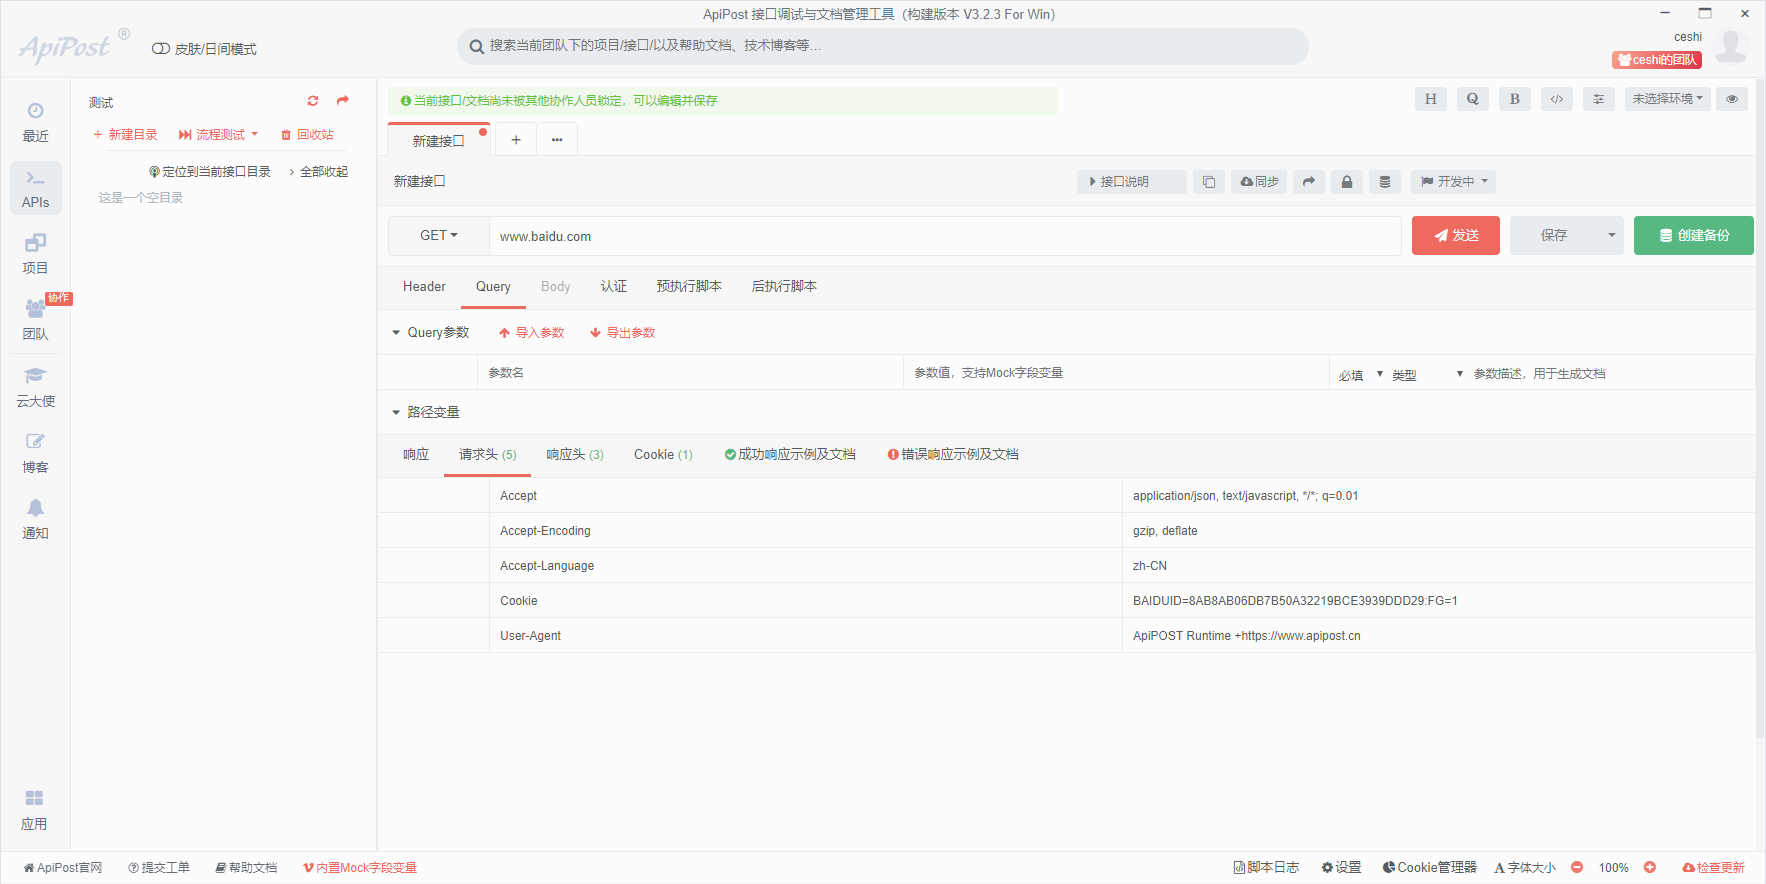1766x884 pixels.
Task: Click the user avatar icon
Action: click(x=1731, y=46)
